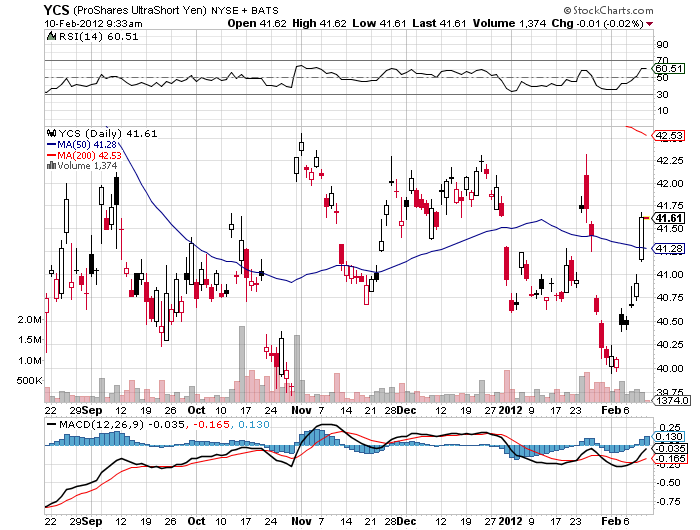Click the 41.00 price axis label
Viewport: 700px width, 530px height.
pos(670,275)
